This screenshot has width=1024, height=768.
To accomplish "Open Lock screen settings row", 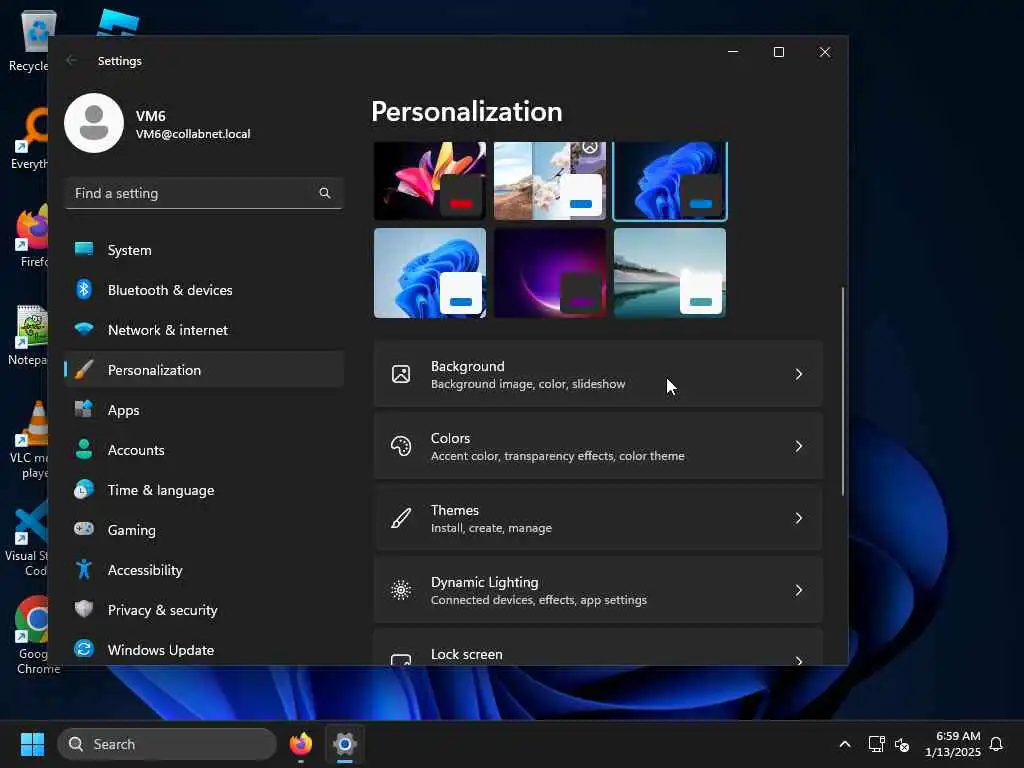I will (x=598, y=648).
